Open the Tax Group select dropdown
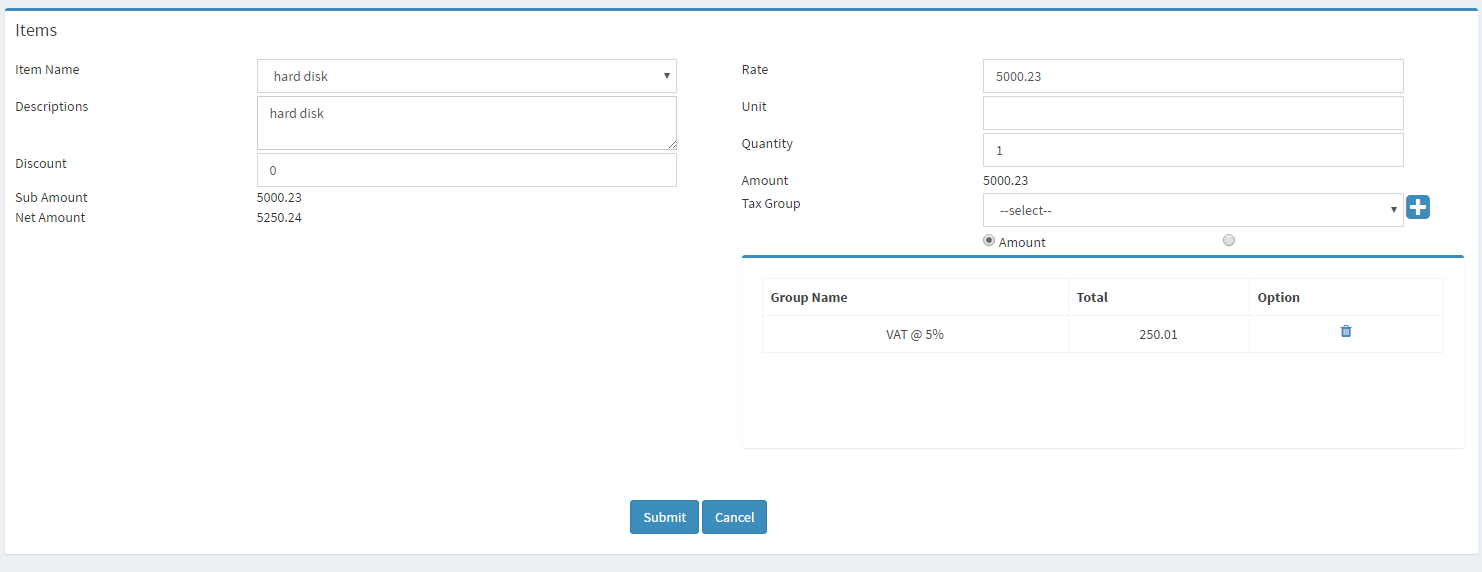The width and height of the screenshot is (1482, 572). 1193,210
